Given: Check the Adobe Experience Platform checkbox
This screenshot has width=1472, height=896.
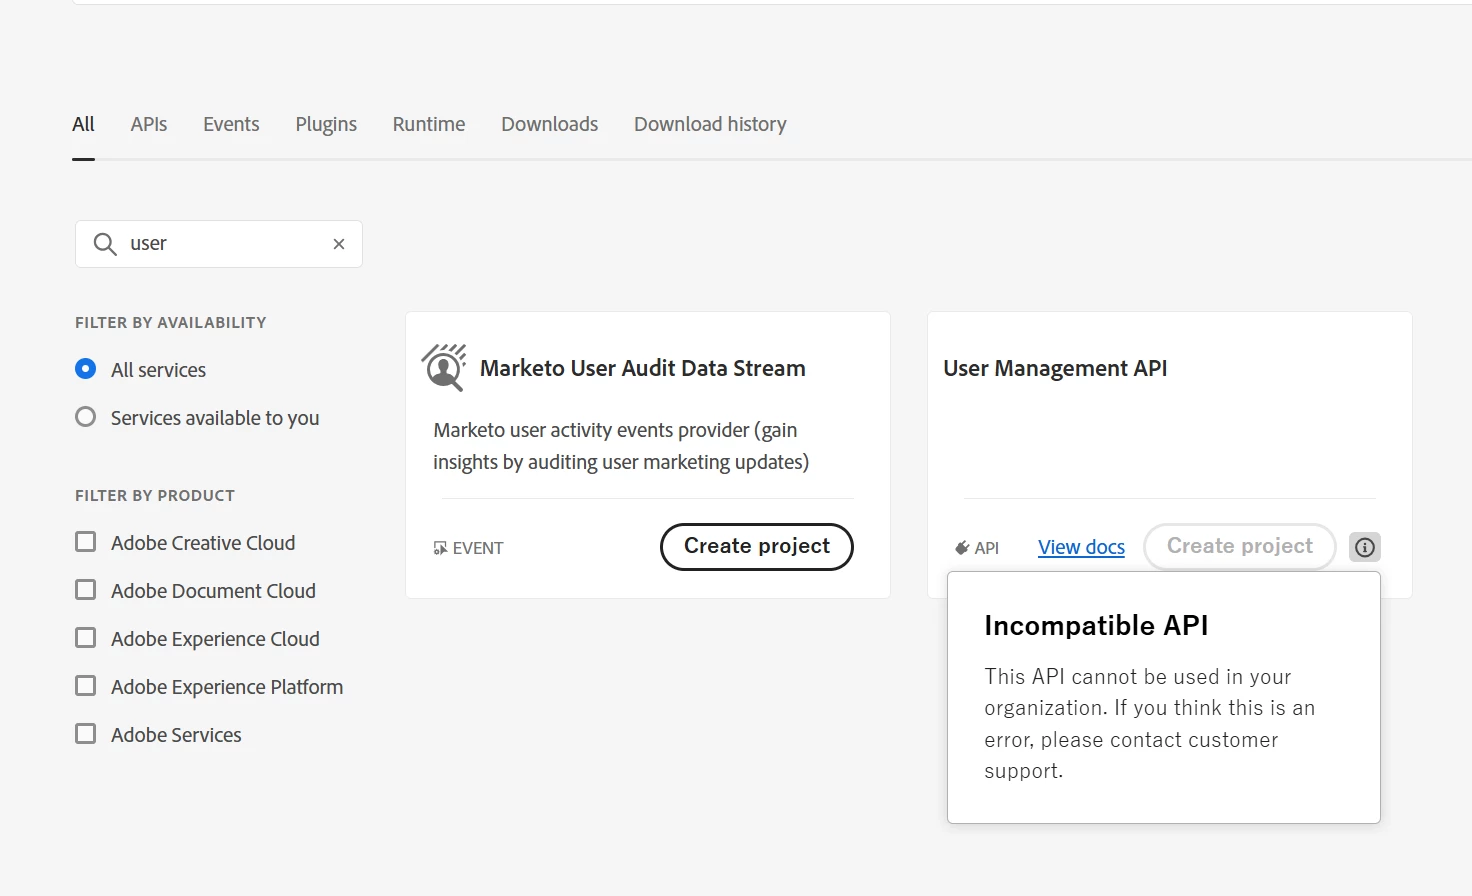Looking at the screenshot, I should pyautogui.click(x=86, y=686).
